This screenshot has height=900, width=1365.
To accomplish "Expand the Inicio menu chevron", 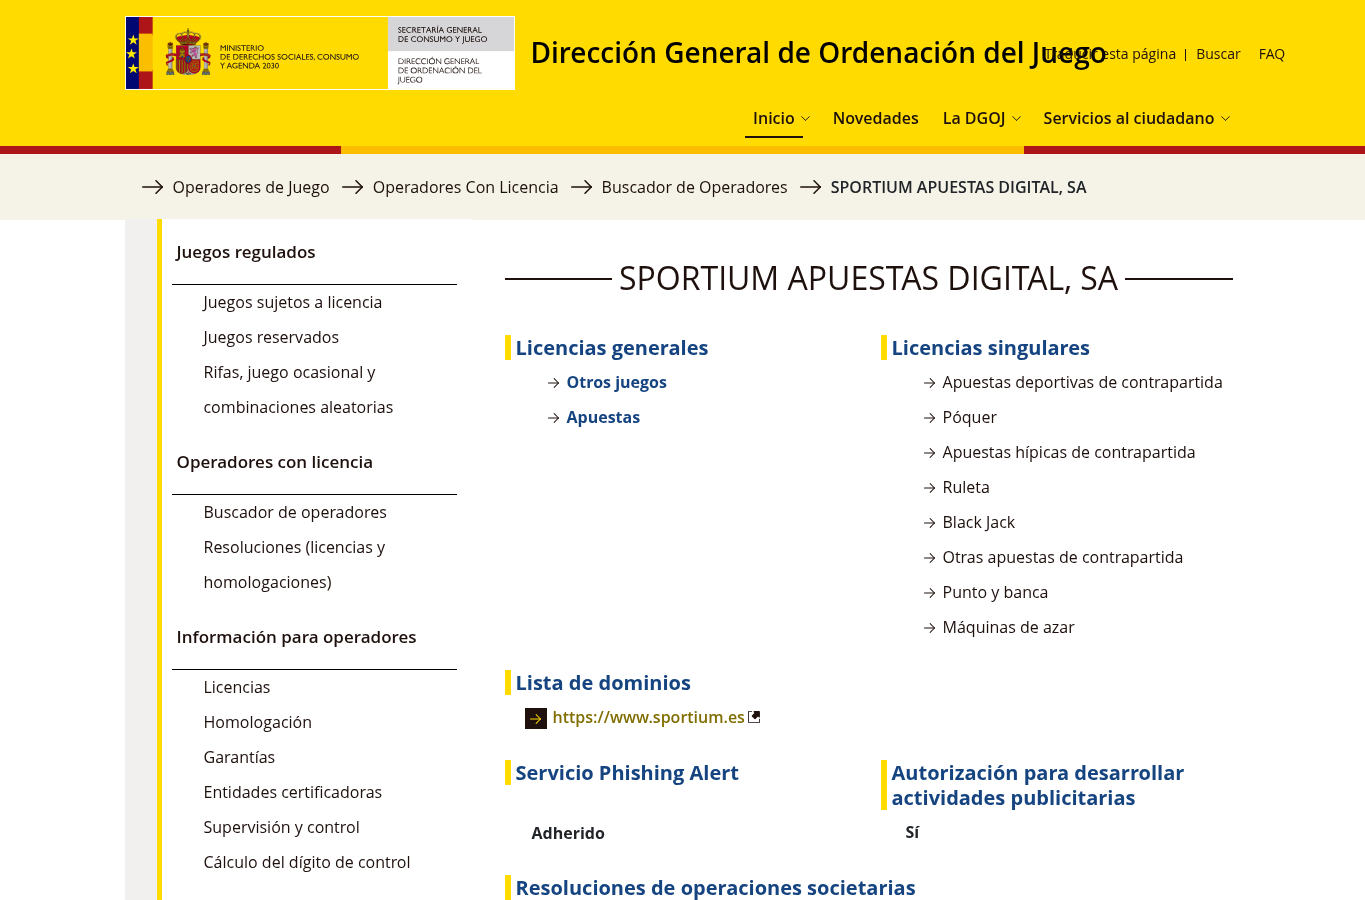I will [806, 119].
